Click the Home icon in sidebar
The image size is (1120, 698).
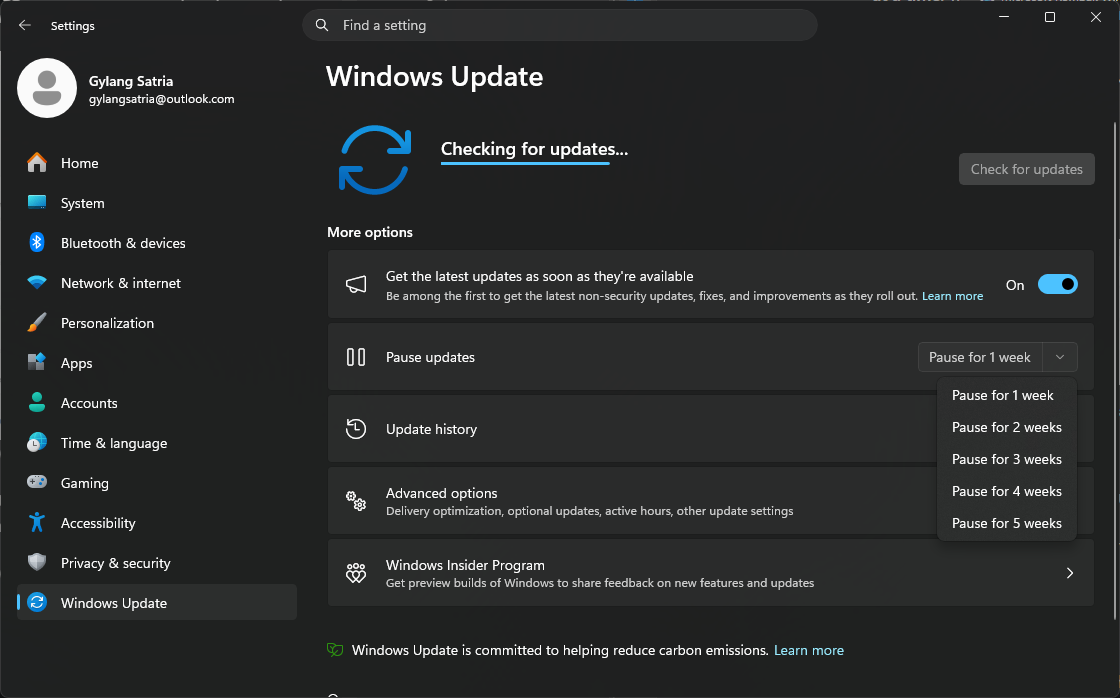(x=37, y=163)
